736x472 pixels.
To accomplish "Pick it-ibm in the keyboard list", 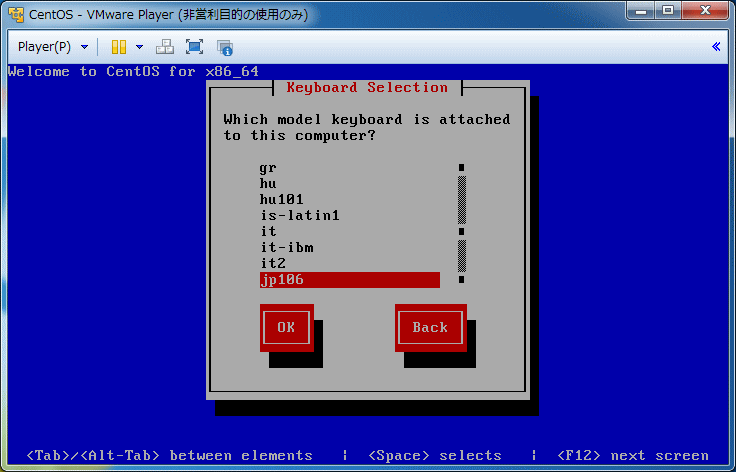I will tap(288, 248).
